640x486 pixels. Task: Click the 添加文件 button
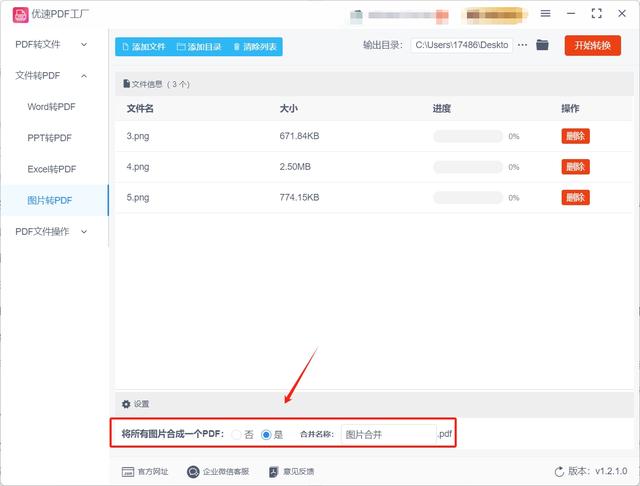click(144, 47)
